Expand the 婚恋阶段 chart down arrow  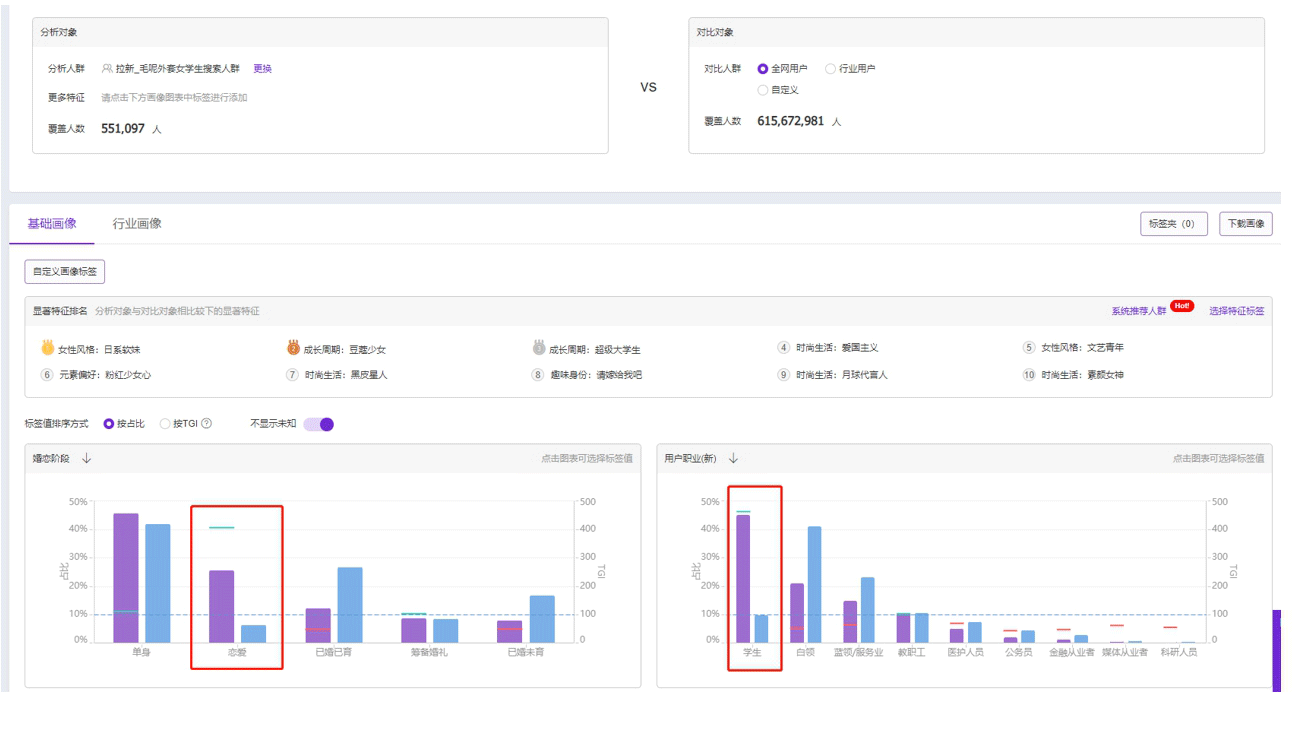point(87,459)
